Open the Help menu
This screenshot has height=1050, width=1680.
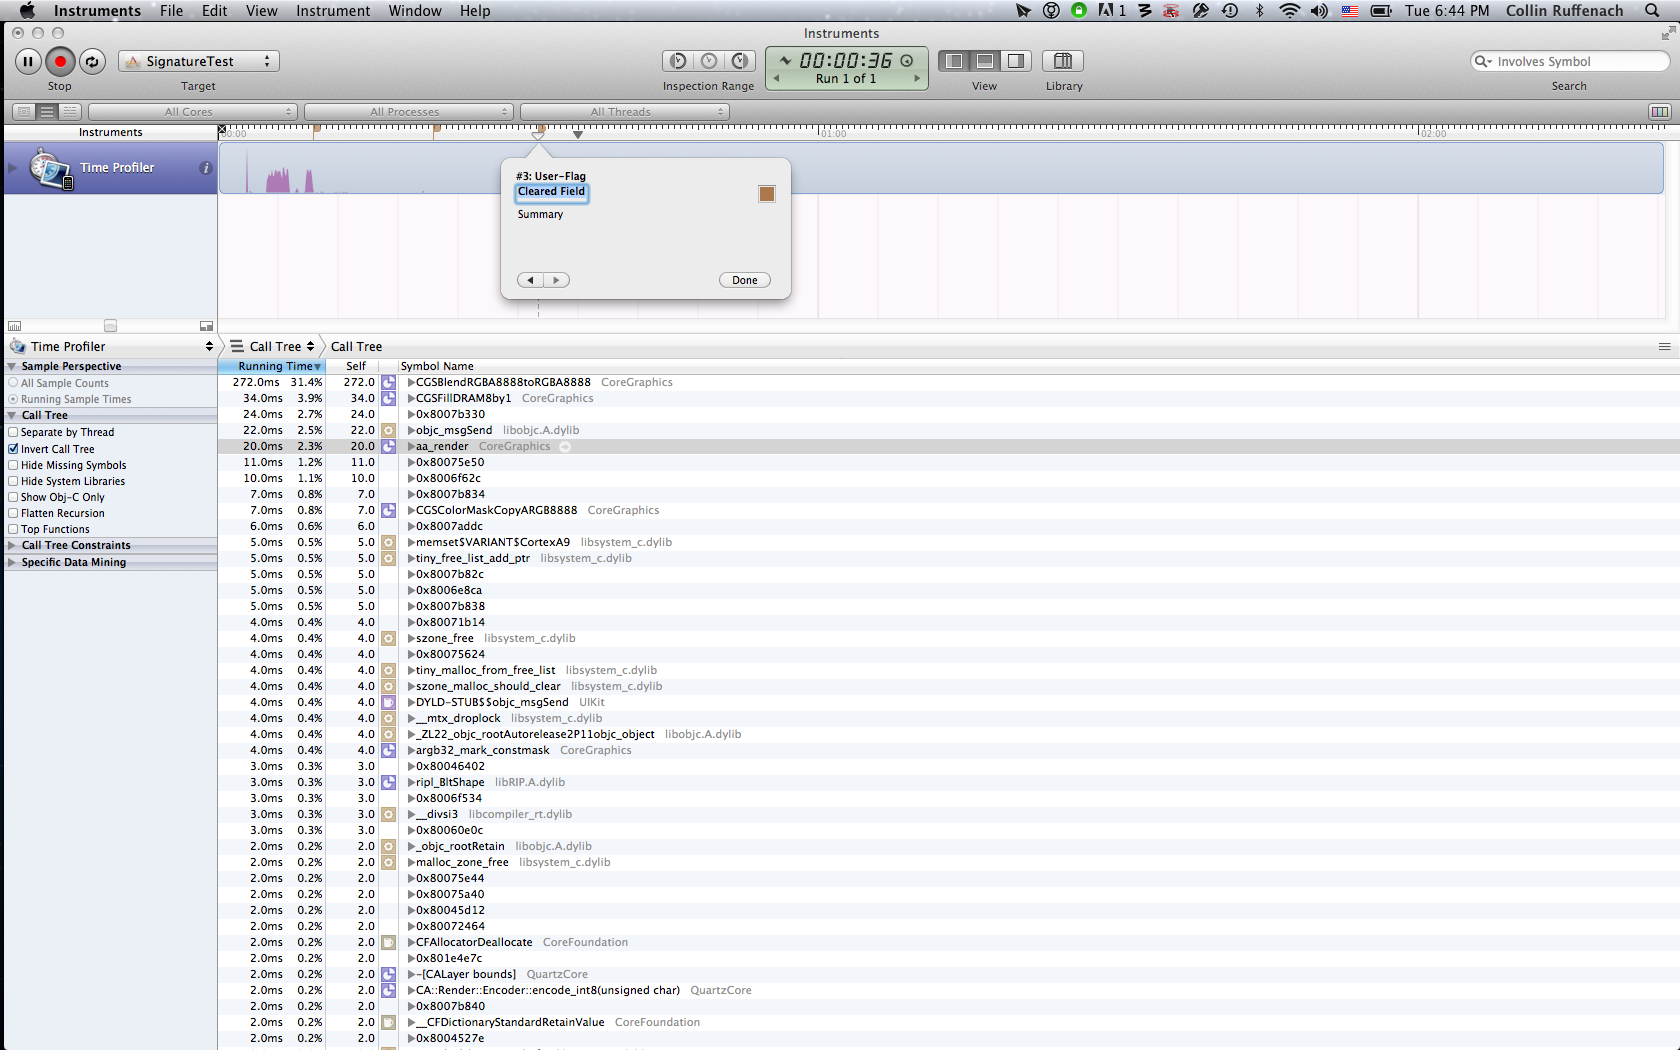pos(475,11)
